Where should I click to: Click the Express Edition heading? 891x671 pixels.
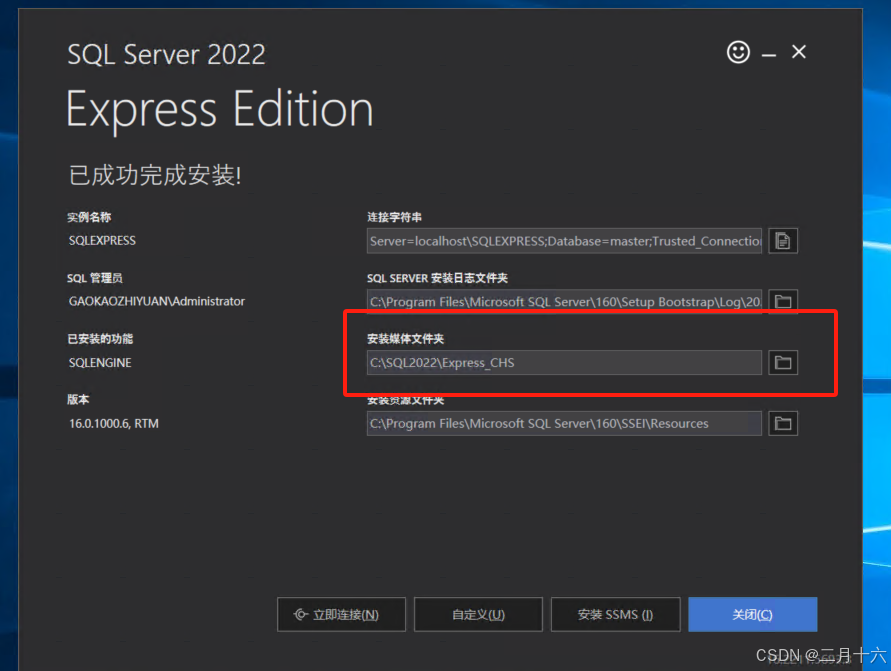point(220,110)
